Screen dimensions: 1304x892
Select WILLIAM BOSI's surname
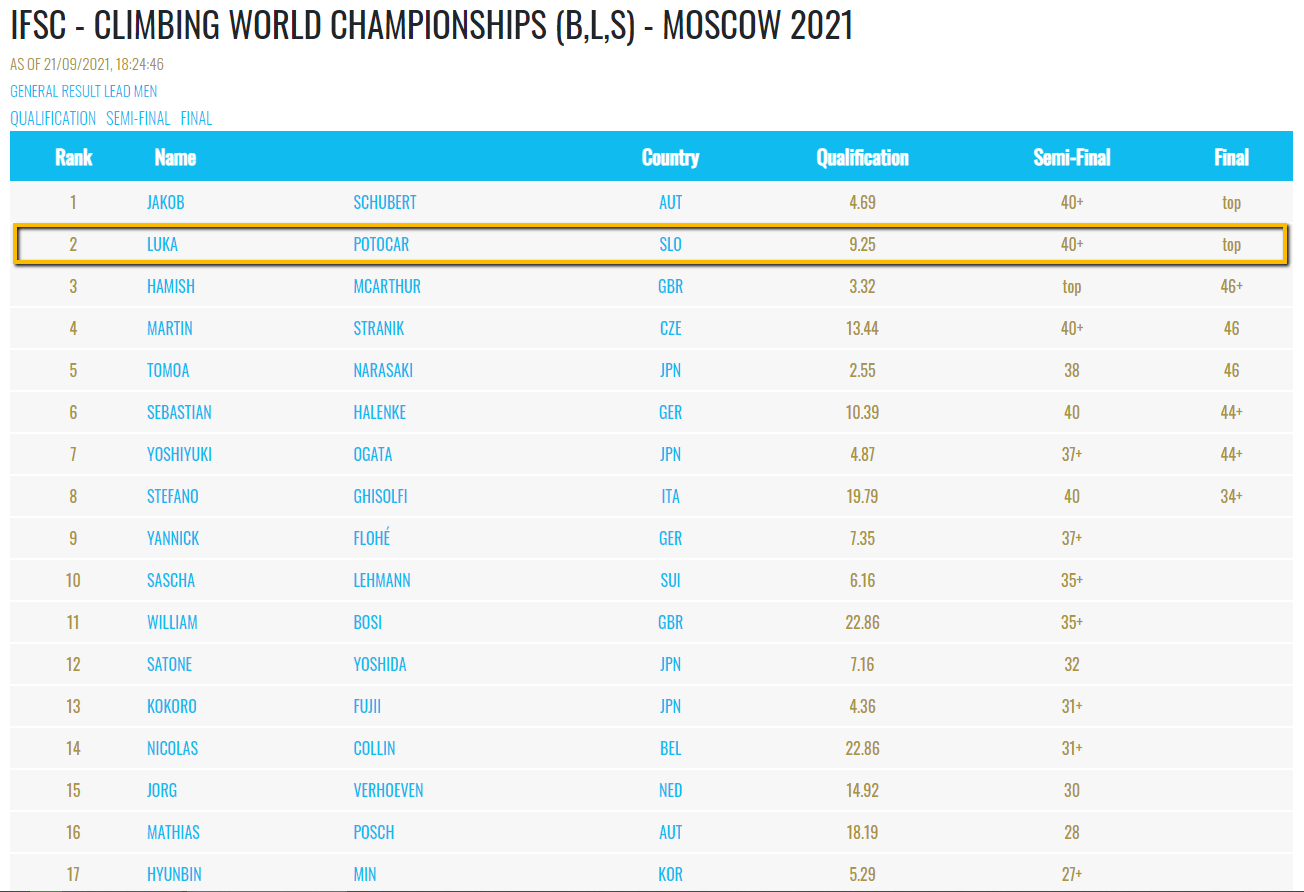tap(368, 622)
